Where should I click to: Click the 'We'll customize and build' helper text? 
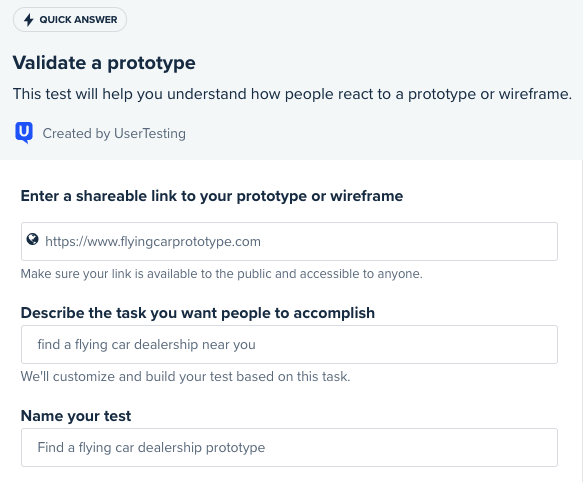(x=186, y=377)
